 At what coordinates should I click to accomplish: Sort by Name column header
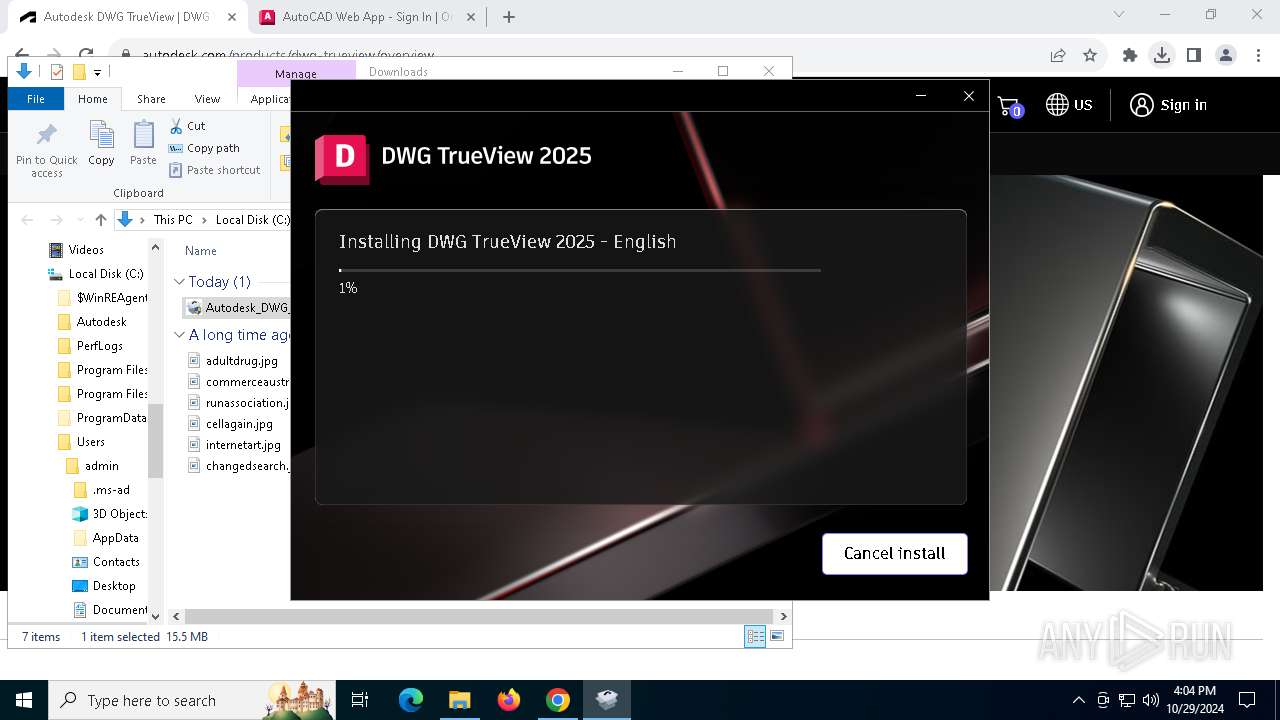[x=200, y=251]
